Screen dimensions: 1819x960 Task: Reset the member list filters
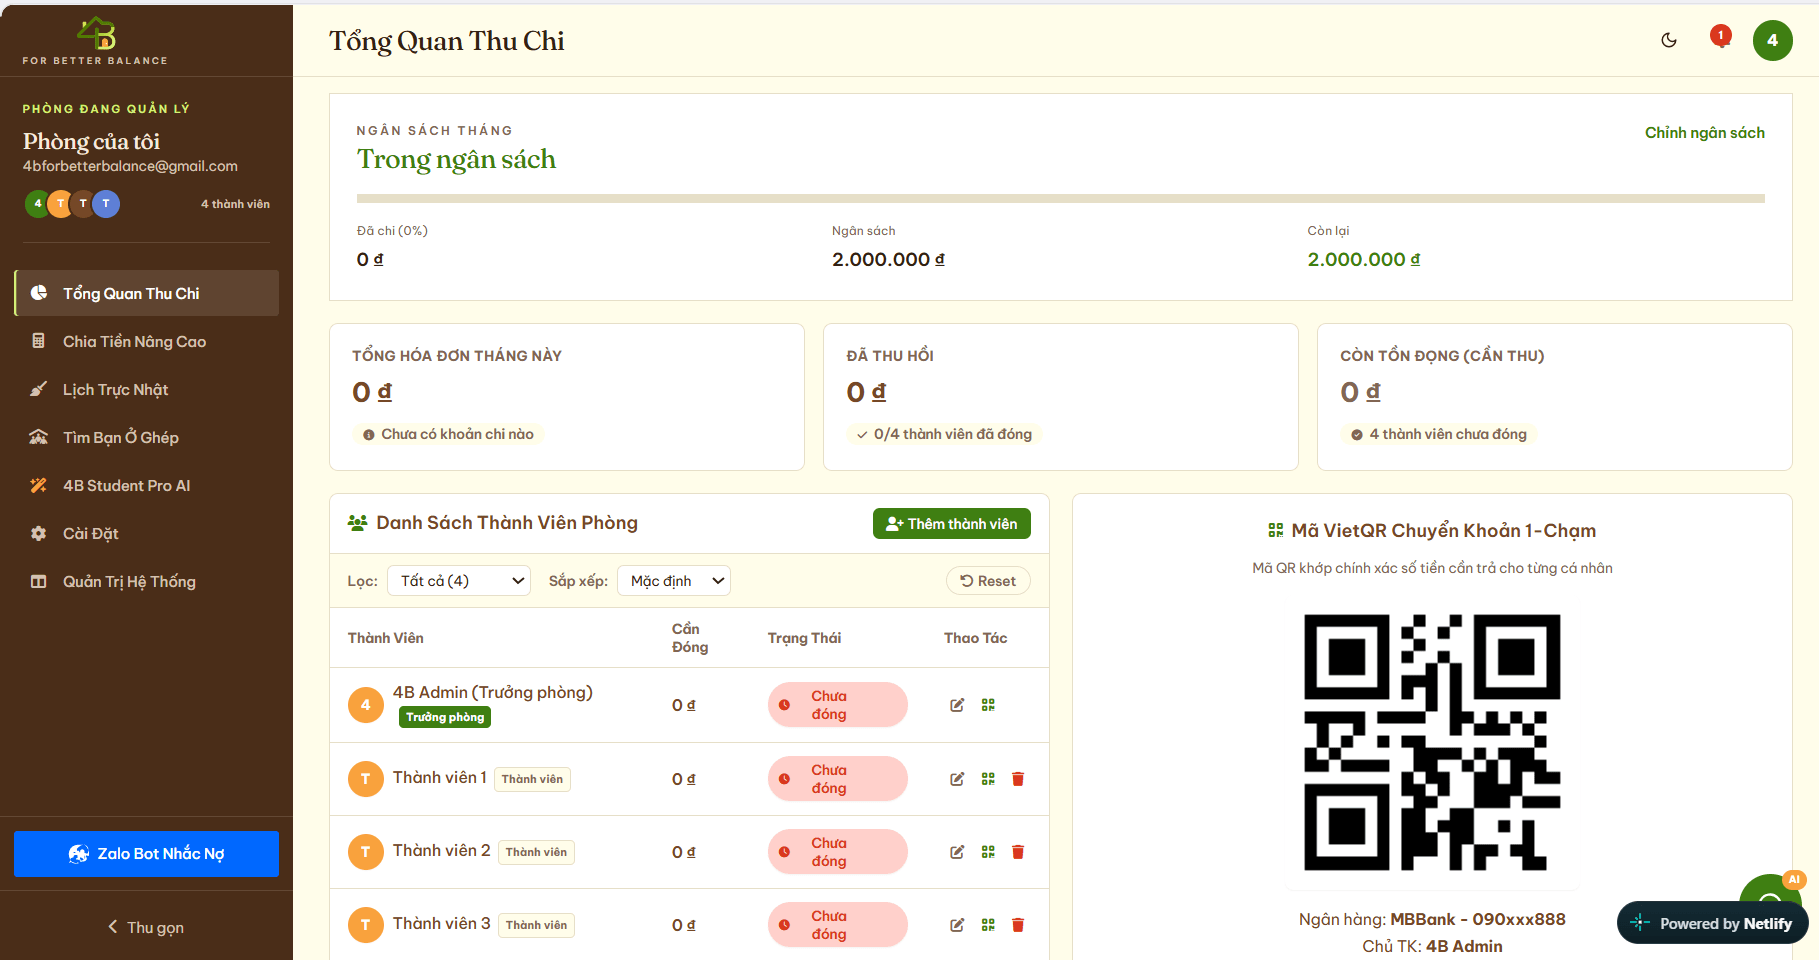click(988, 581)
